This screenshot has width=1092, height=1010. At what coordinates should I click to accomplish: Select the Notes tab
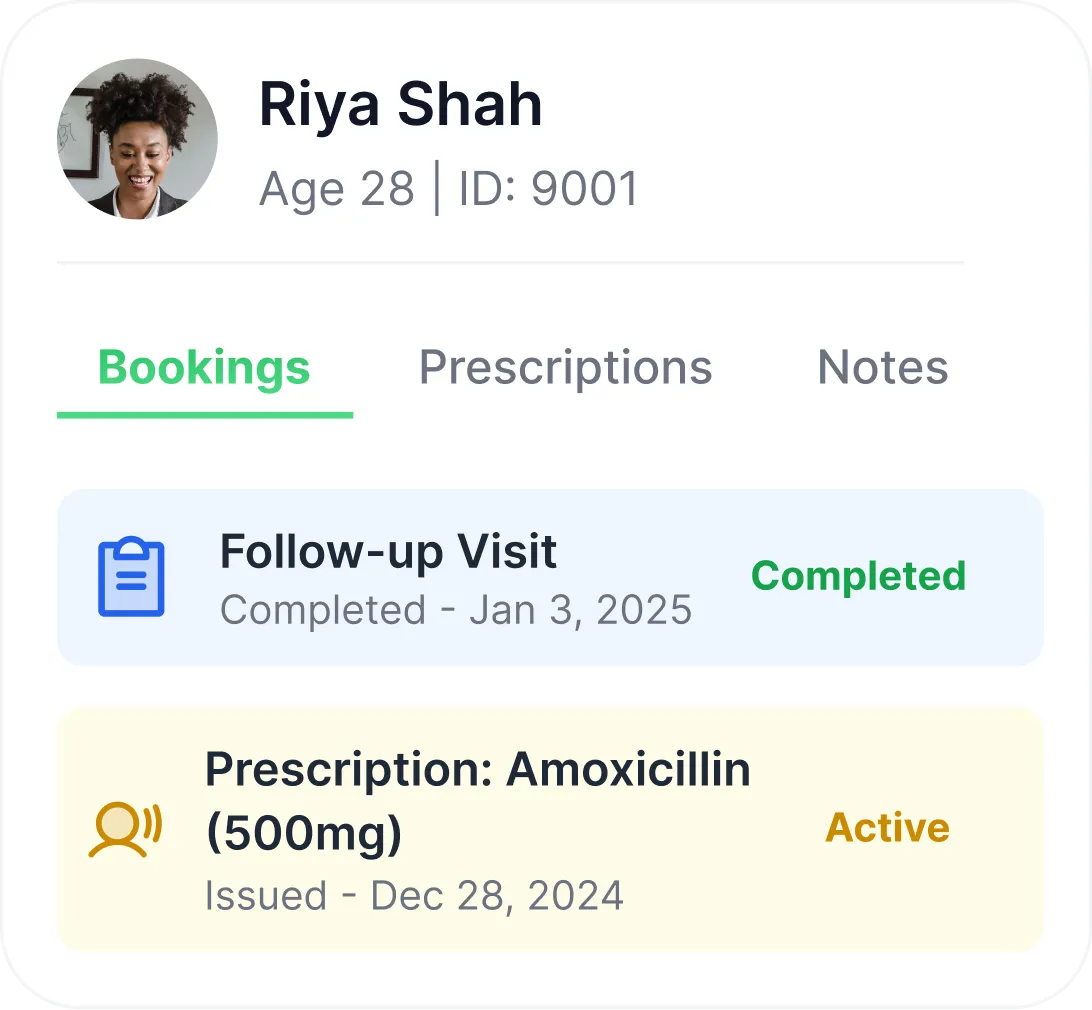tap(882, 368)
